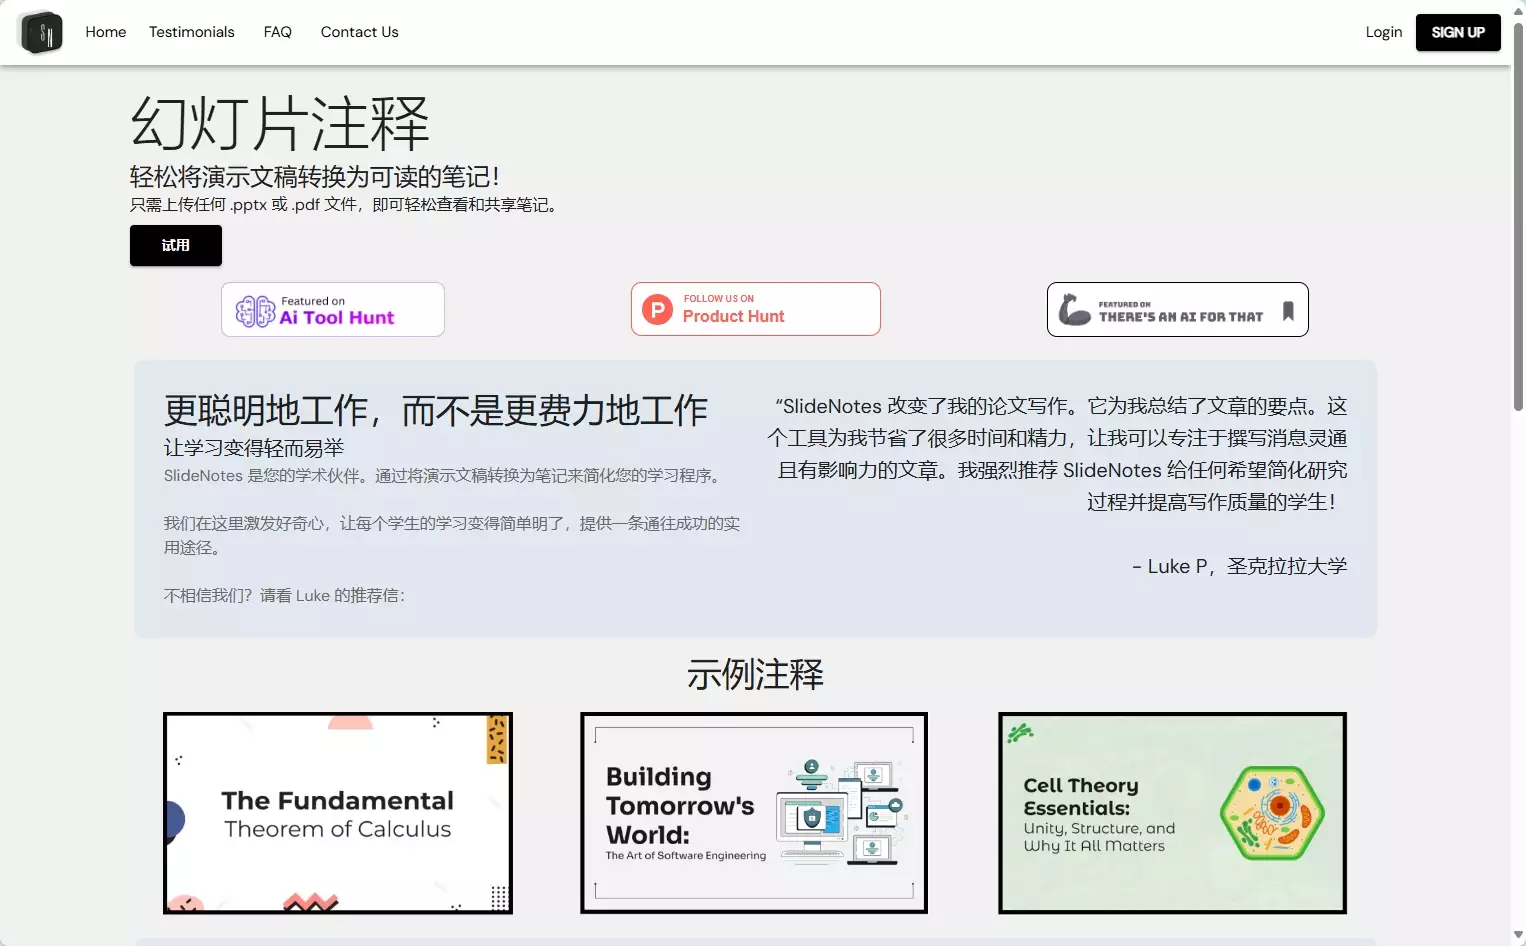Click the 幻灯片注释 main heading
Screen dimensions: 1526x946
(280, 124)
